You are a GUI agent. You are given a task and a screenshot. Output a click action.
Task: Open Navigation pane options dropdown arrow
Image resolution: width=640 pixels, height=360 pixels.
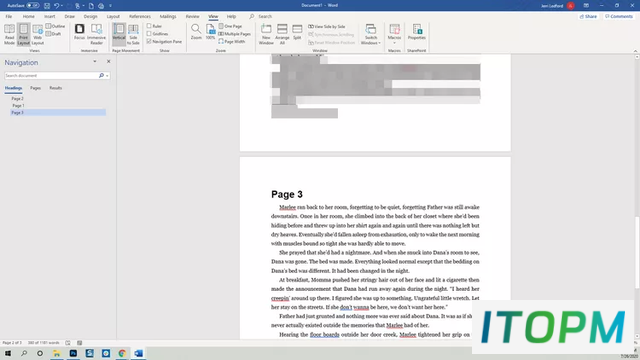coord(95,62)
